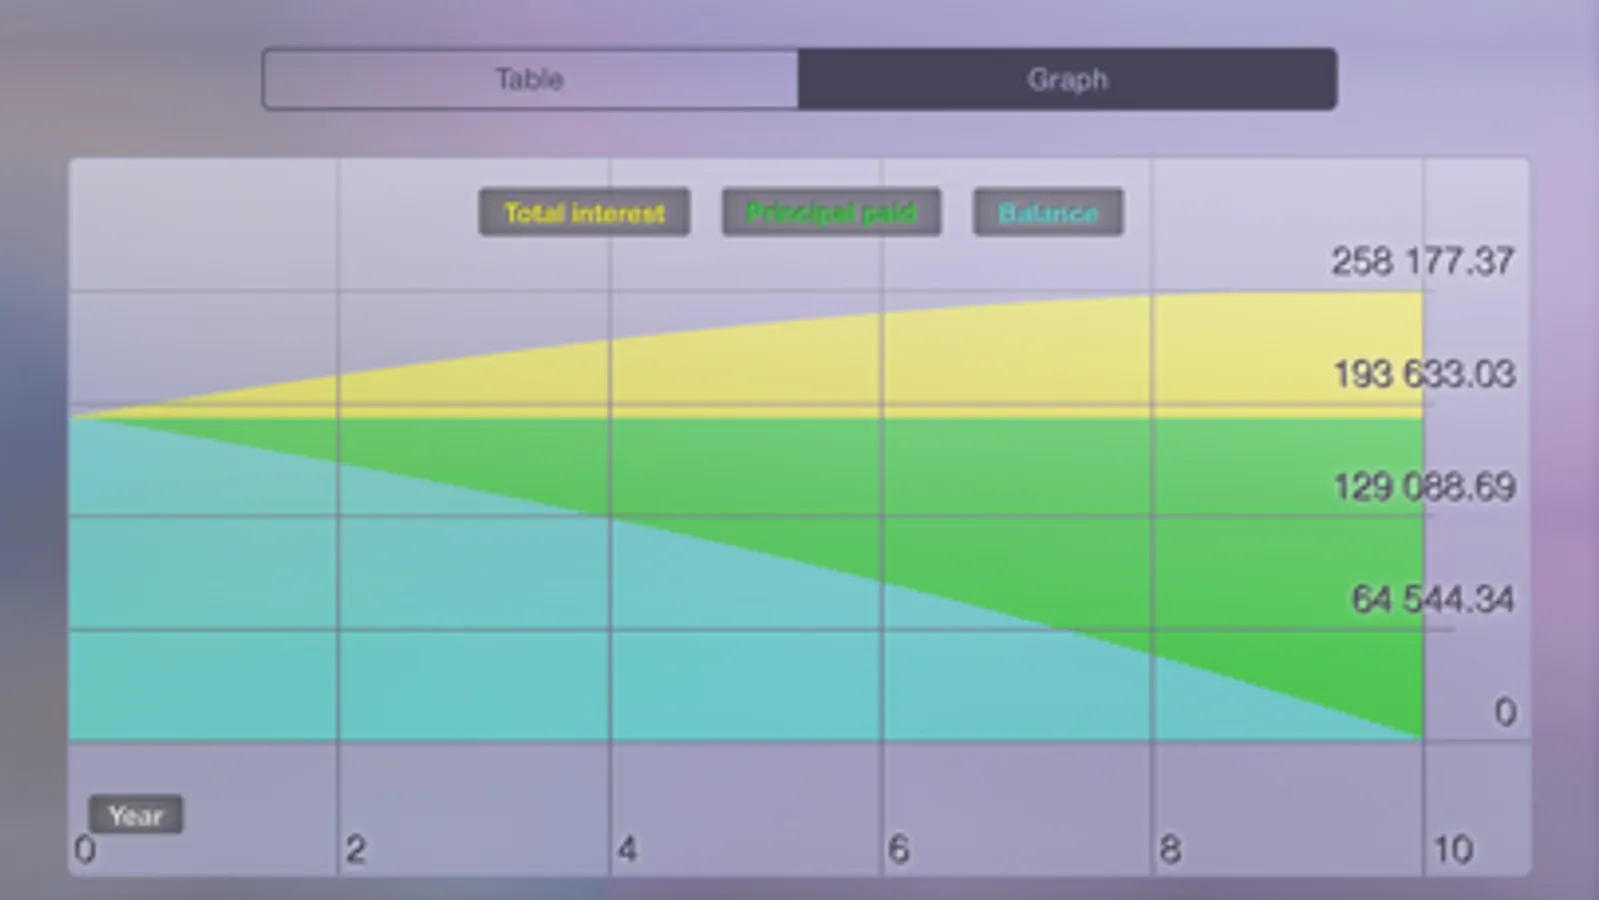Click year 10 on horizontal axis
The height and width of the screenshot is (900, 1599).
click(x=1453, y=850)
